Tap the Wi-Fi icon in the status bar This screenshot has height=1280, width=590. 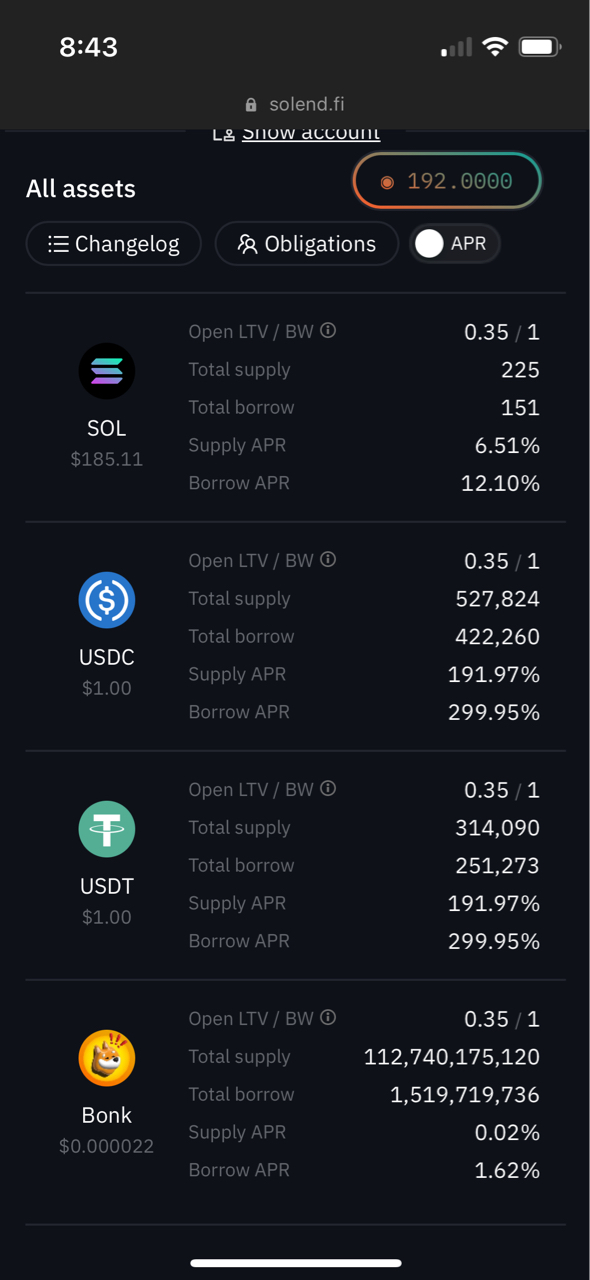(x=494, y=46)
